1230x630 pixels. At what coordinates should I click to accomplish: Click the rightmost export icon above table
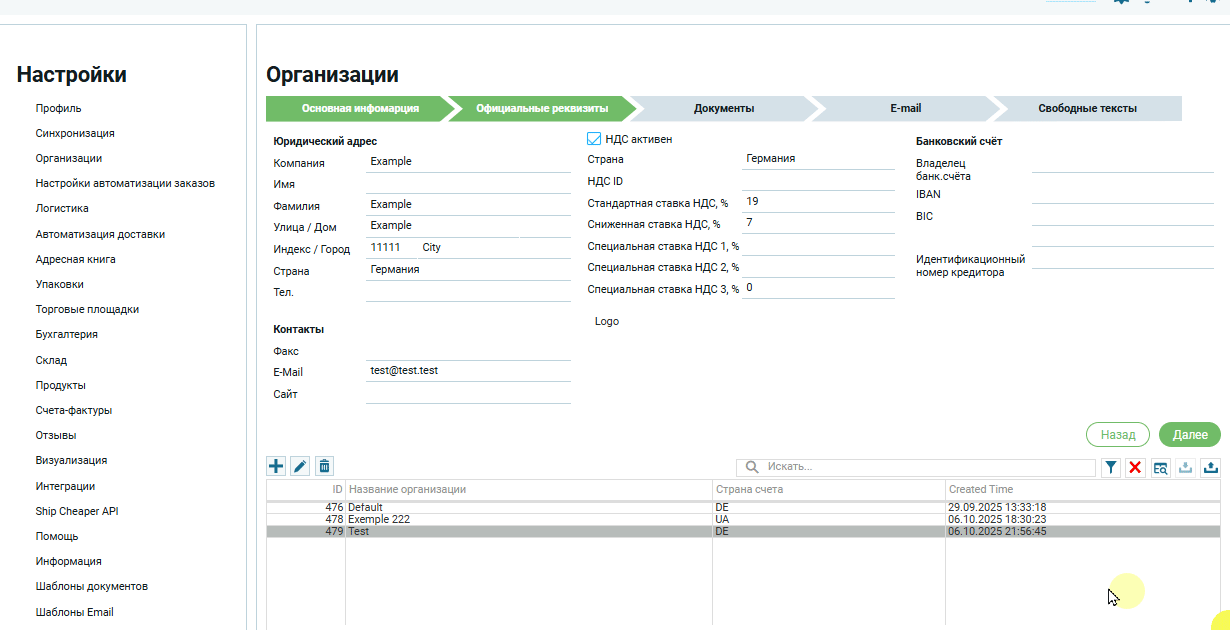click(1210, 467)
